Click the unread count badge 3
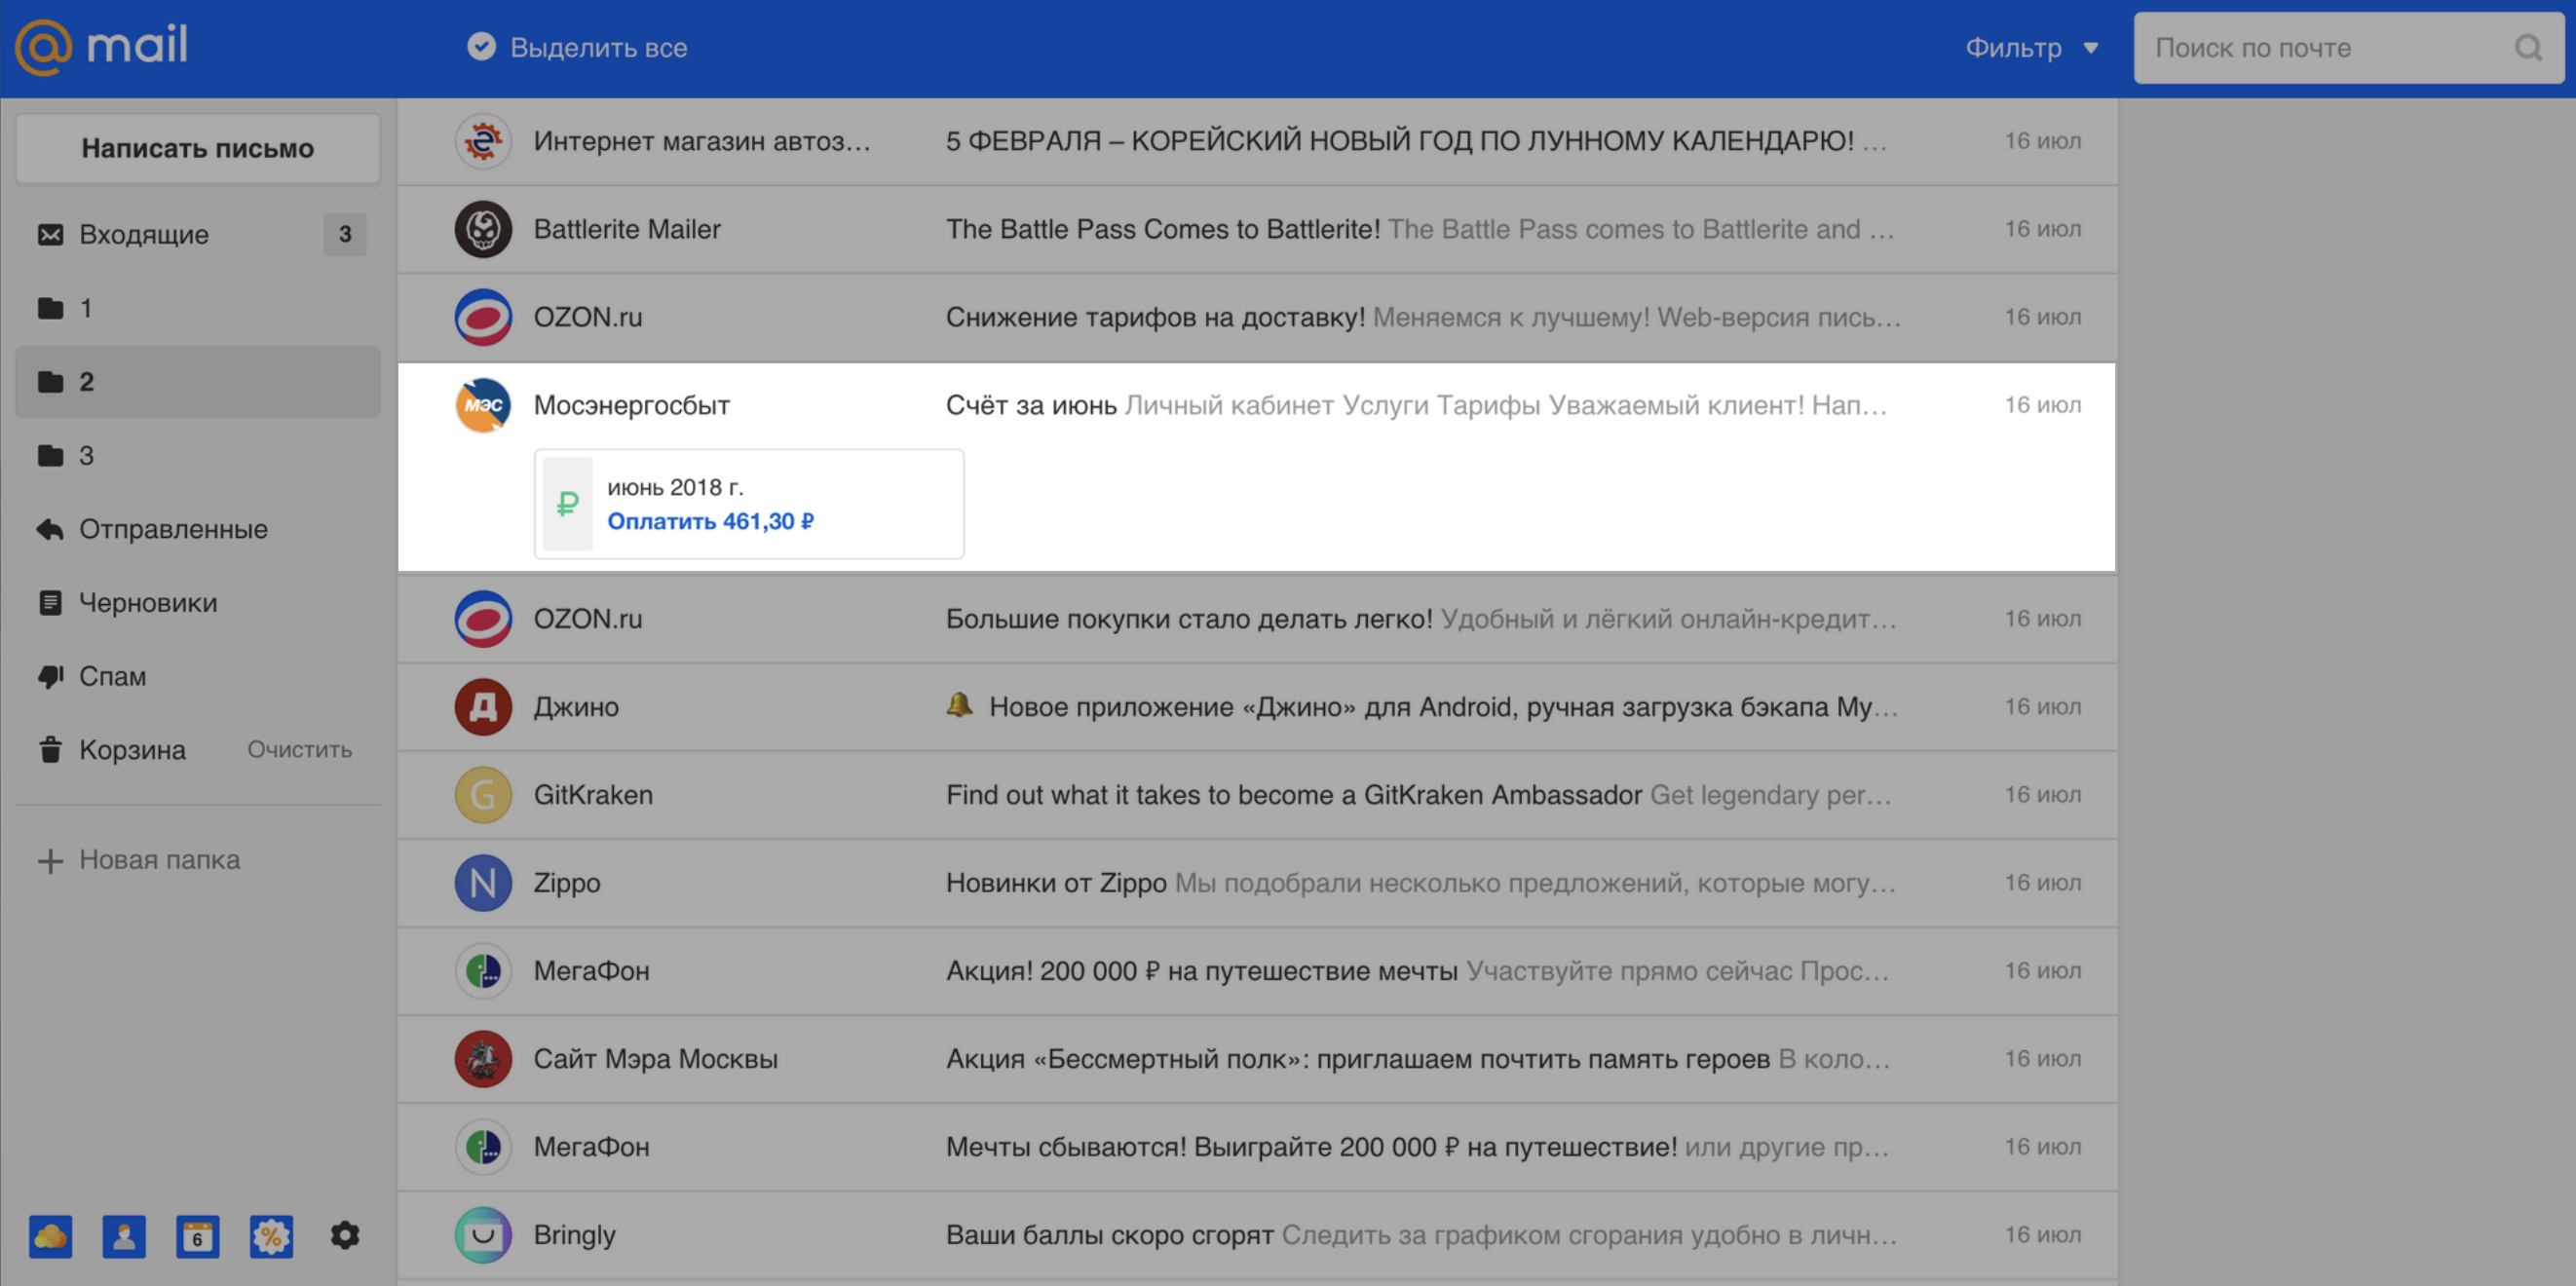2576x1286 pixels. pos(345,234)
